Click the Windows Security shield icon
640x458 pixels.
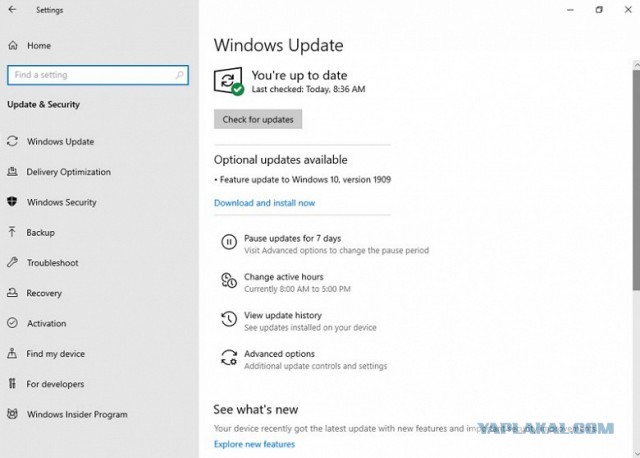point(12,202)
